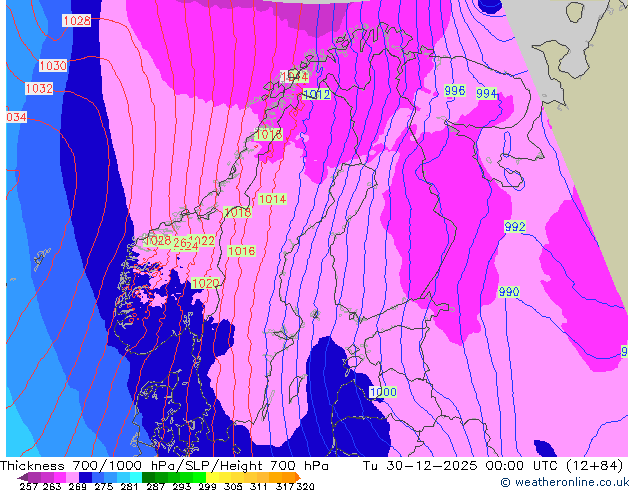Screen dimensions: 634x490
Task: Click the 1032 isobar label
Action: coord(39,89)
